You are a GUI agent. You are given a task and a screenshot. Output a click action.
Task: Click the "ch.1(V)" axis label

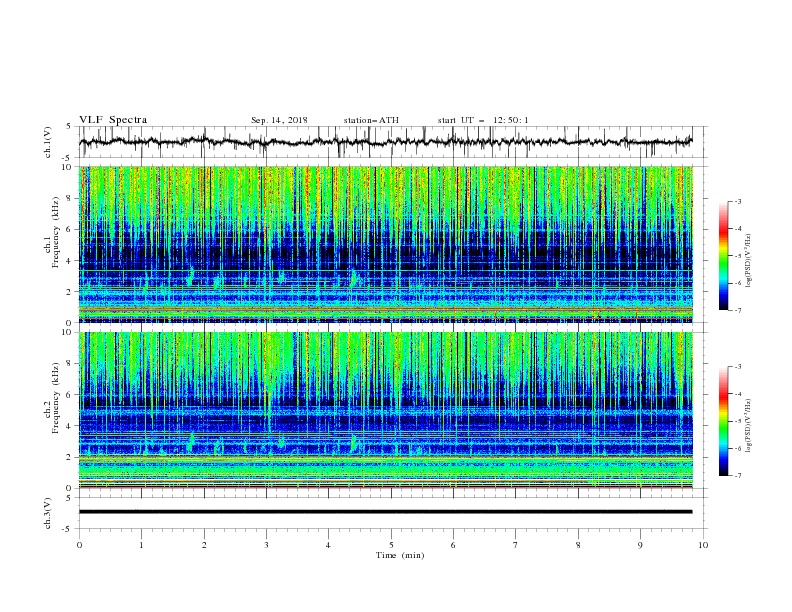[x=48, y=142]
